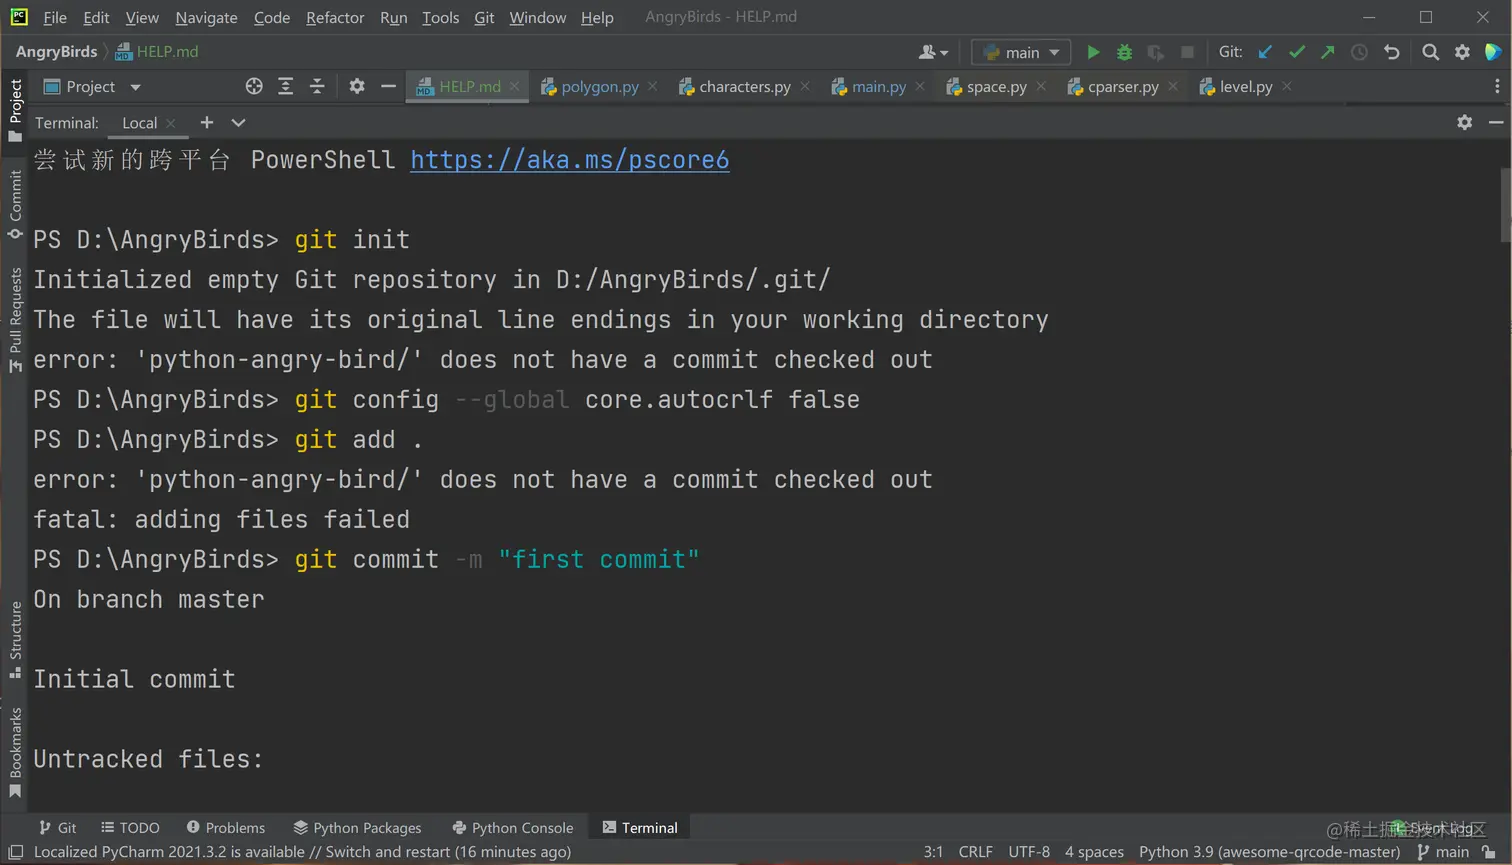
Task: Open the Problems tool window
Action: [x=225, y=828]
